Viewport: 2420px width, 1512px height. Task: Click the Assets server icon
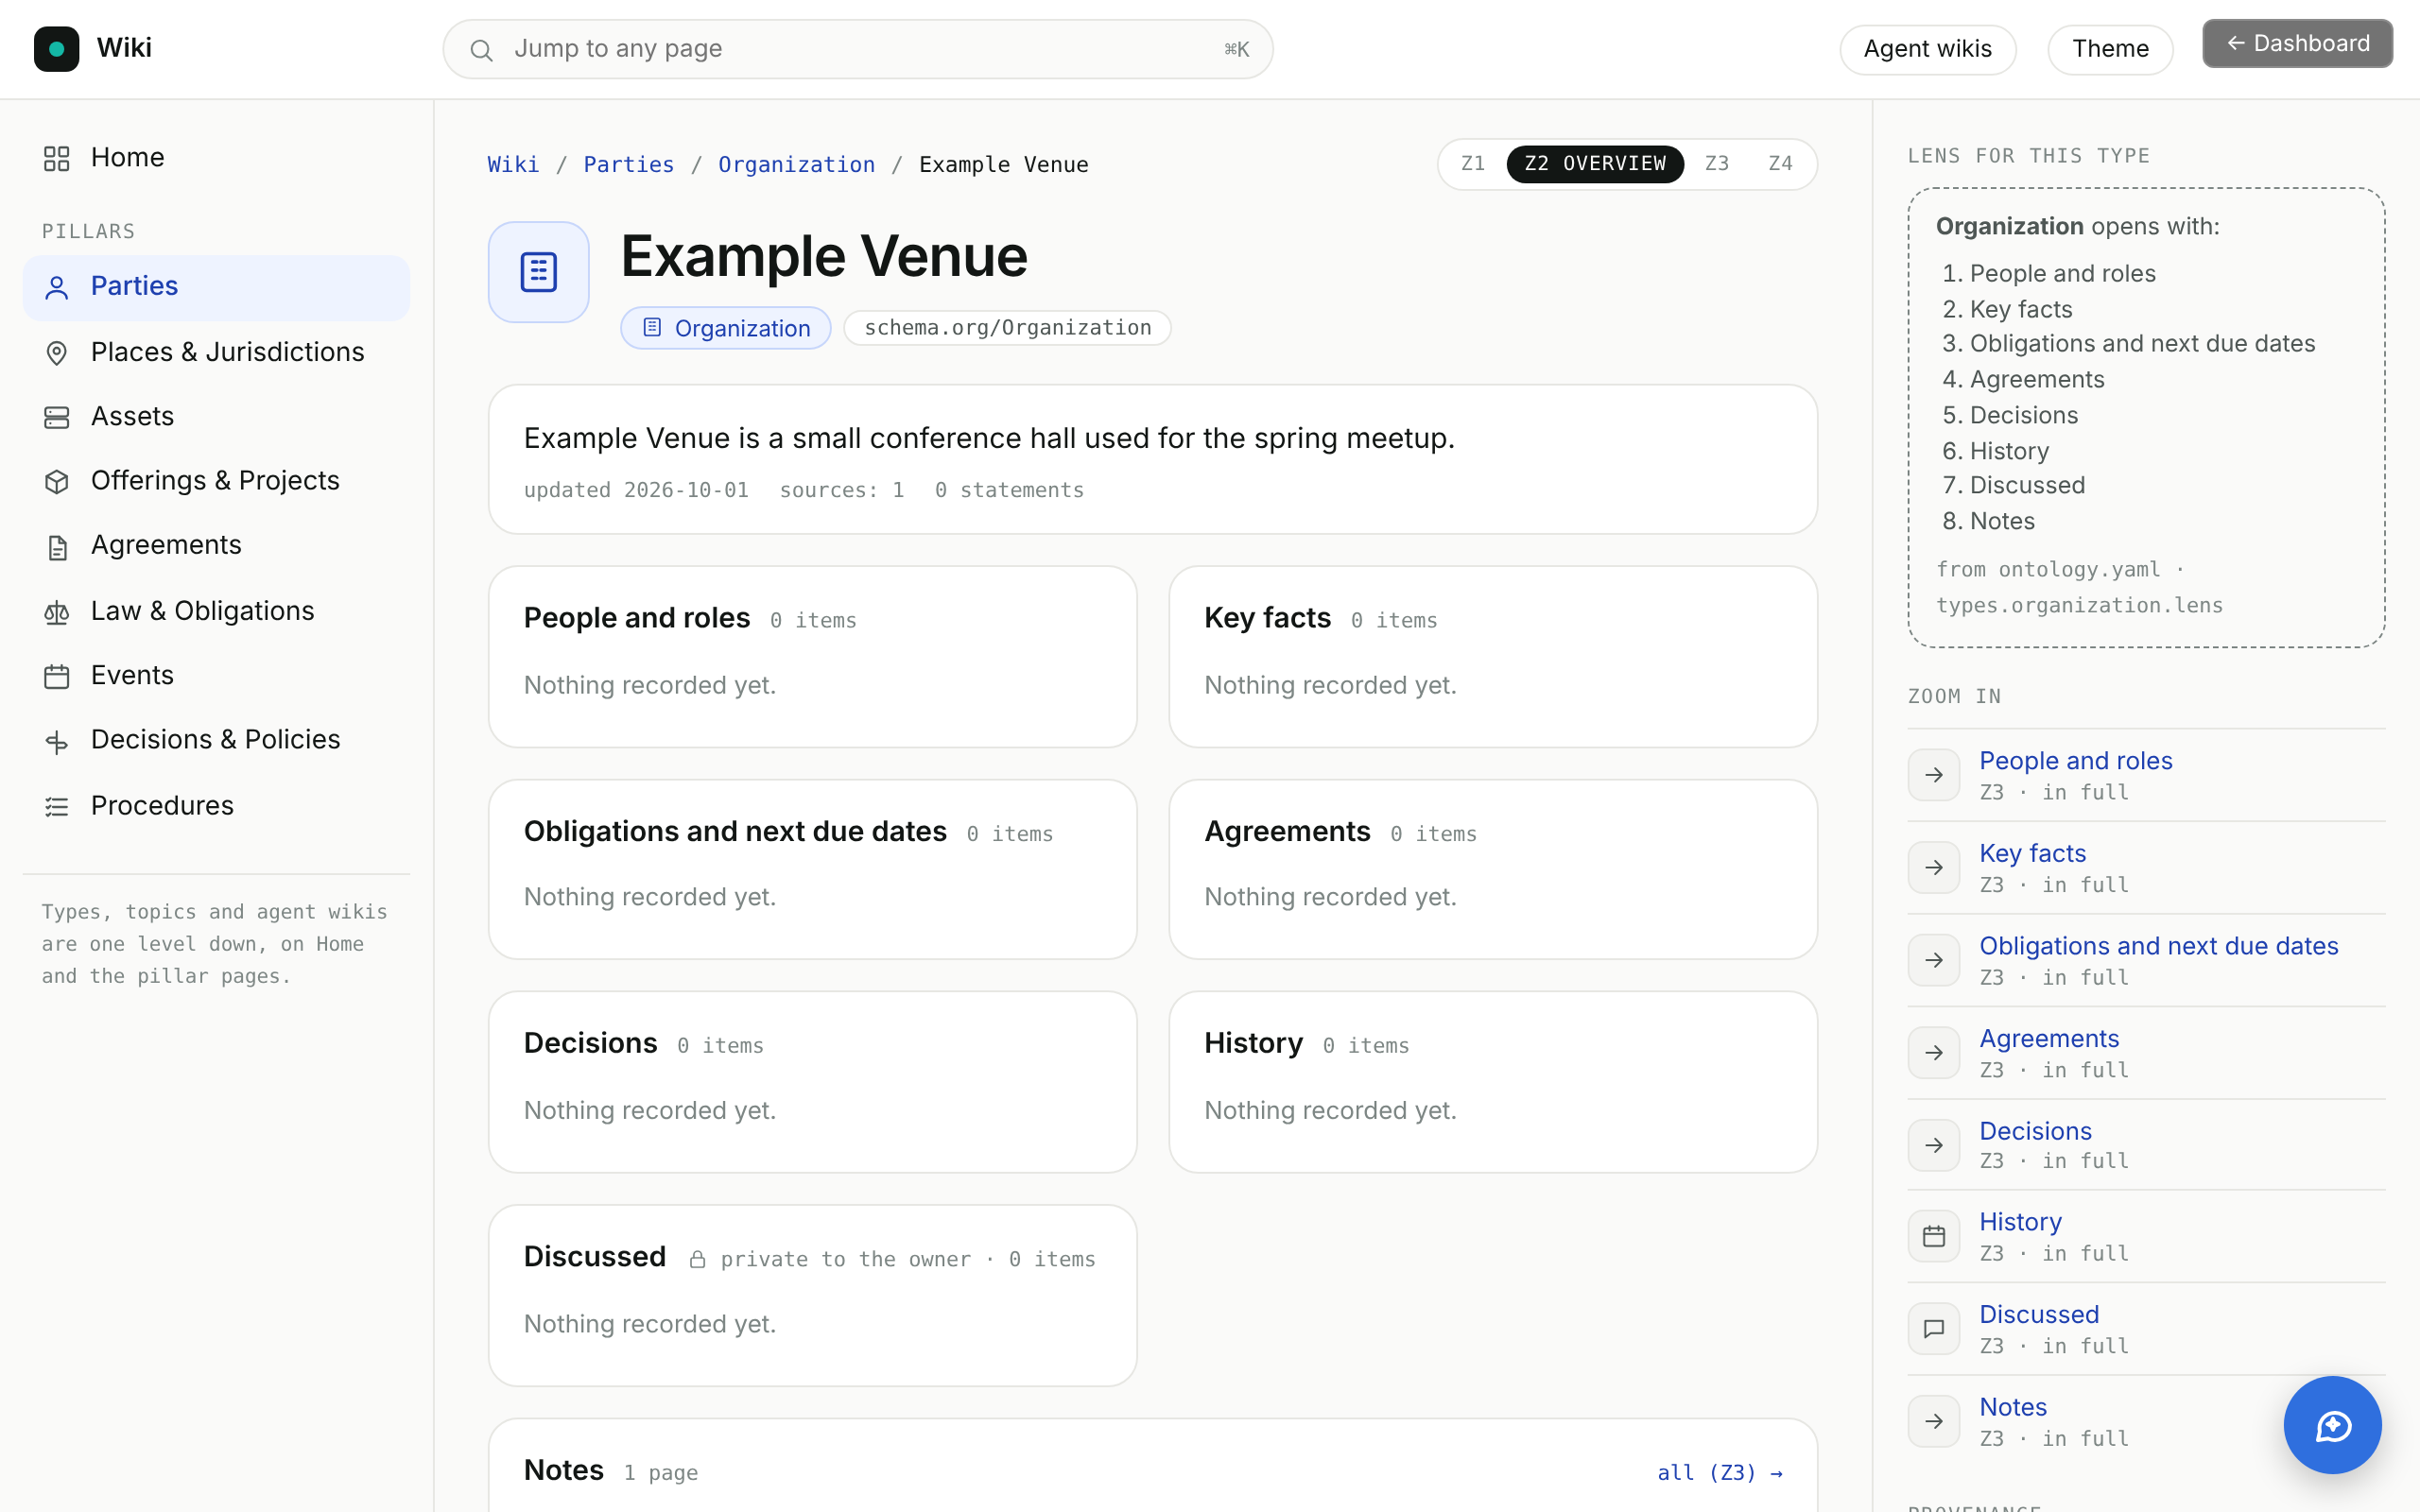57,417
